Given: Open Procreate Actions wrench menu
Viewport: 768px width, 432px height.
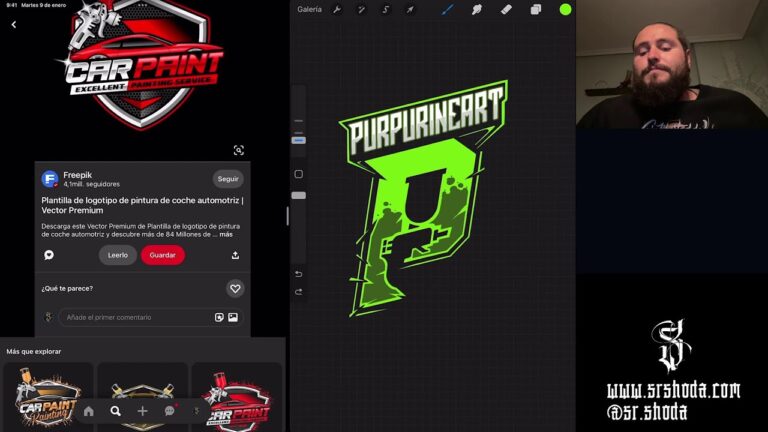Looking at the screenshot, I should [x=337, y=9].
